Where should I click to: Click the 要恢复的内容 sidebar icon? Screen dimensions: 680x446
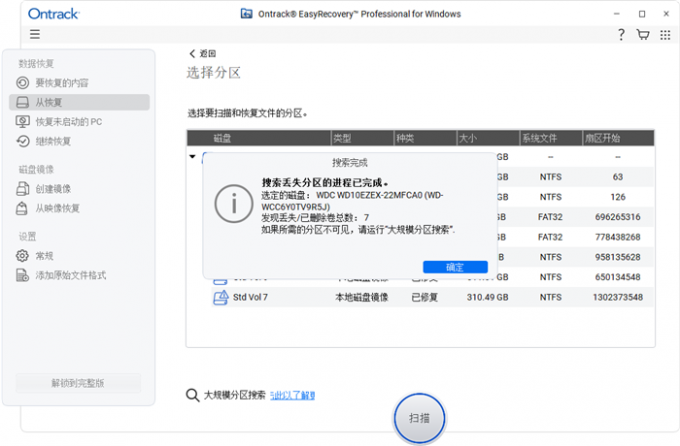23,82
